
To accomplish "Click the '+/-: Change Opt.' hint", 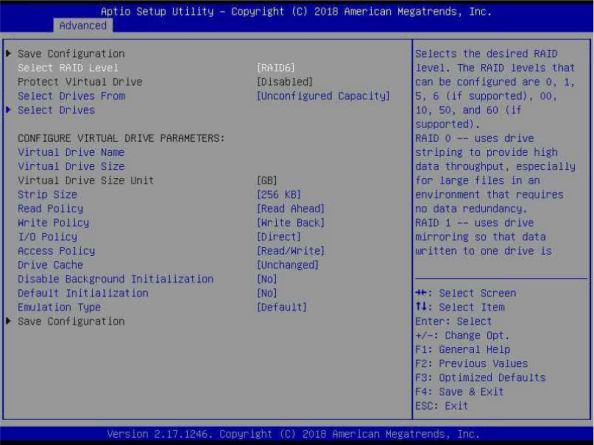I will 462,336.
